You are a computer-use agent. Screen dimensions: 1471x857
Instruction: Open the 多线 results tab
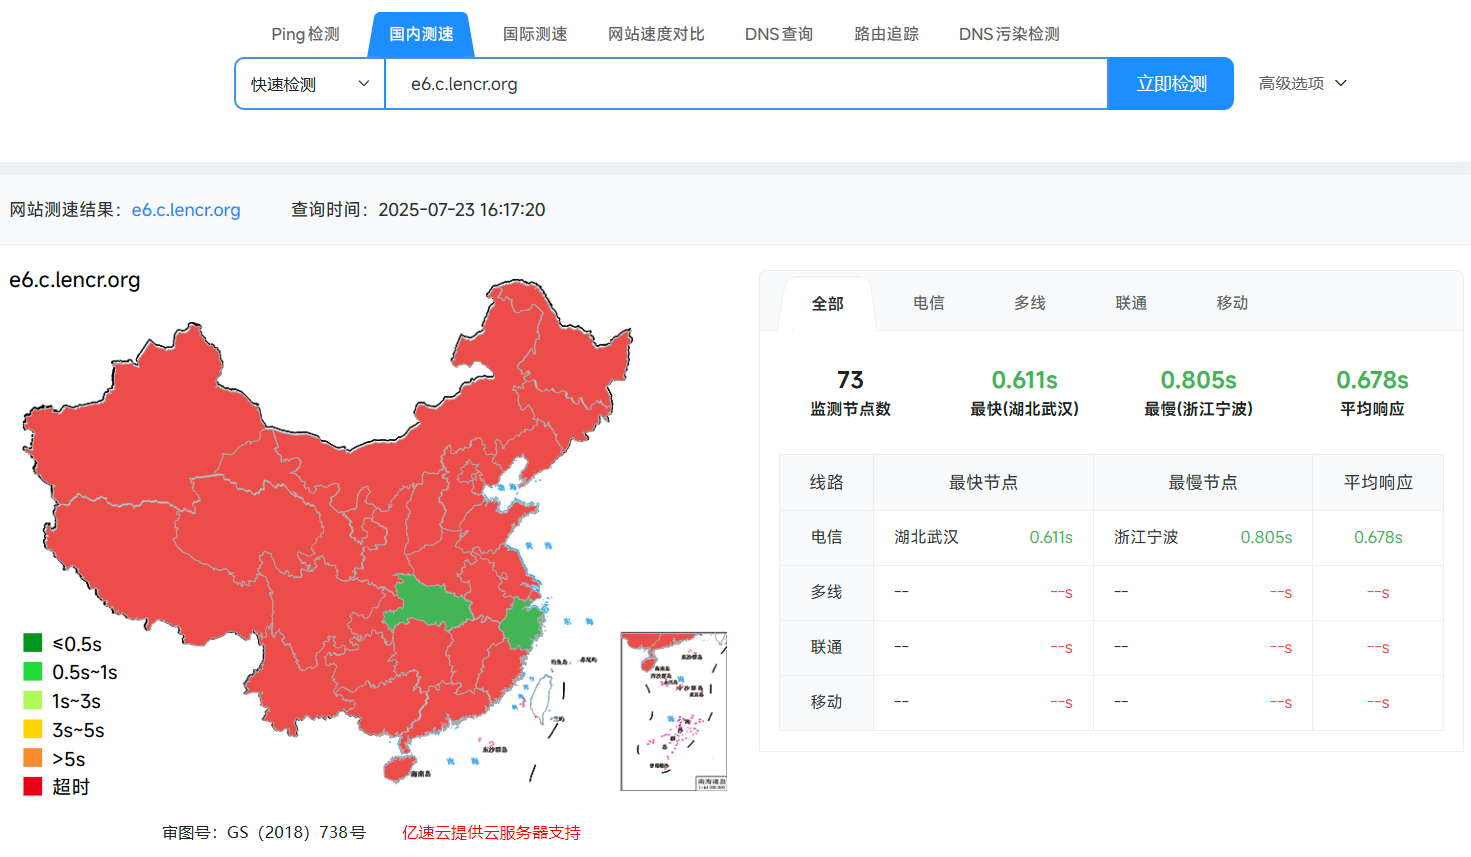coord(1029,302)
